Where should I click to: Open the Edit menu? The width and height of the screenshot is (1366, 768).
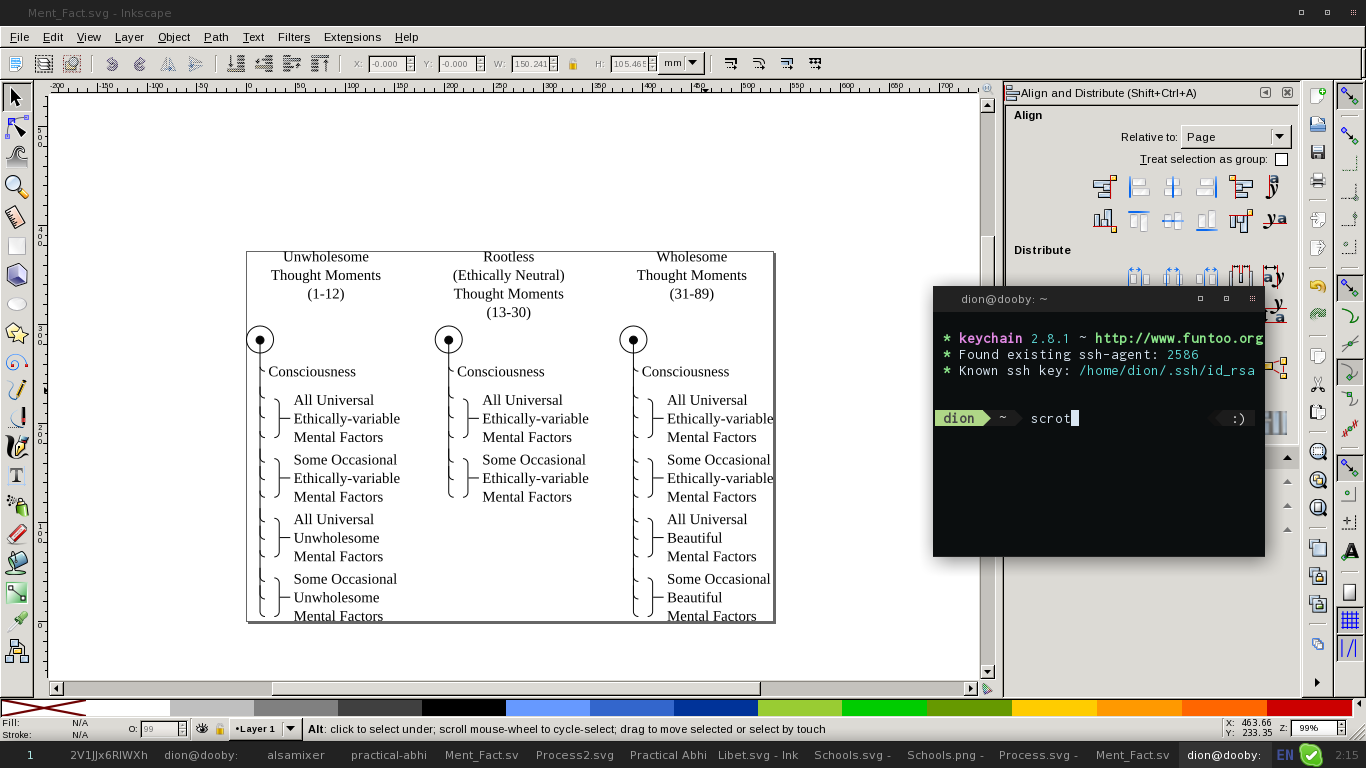(53, 37)
